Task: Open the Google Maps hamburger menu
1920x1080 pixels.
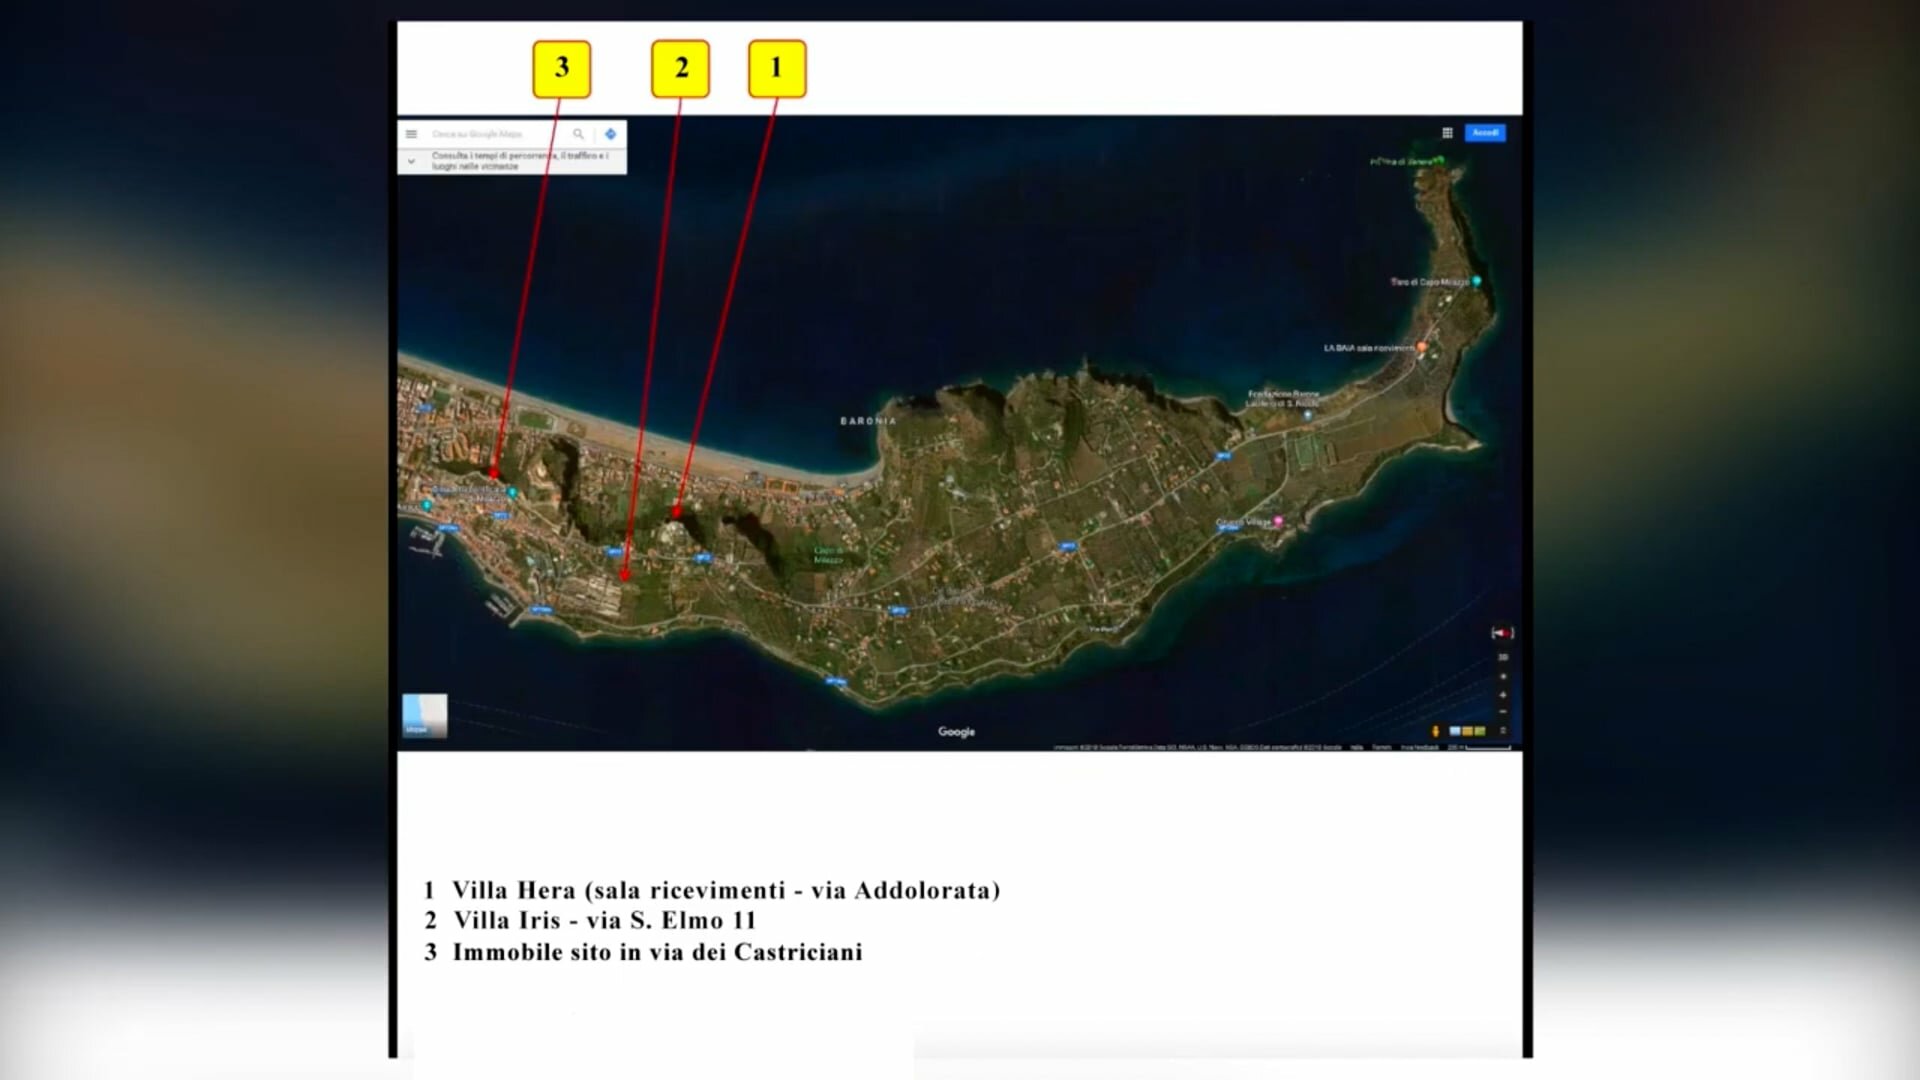Action: pyautogui.click(x=411, y=134)
